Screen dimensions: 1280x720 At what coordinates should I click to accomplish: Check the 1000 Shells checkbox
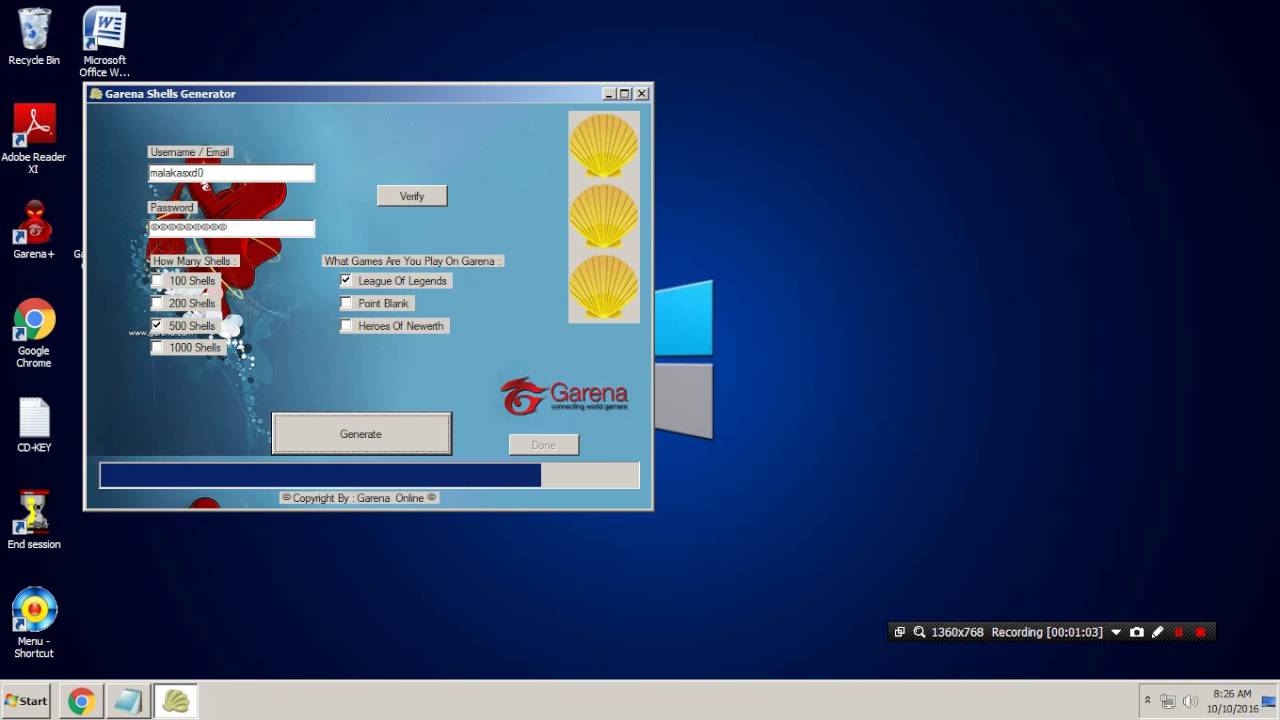pyautogui.click(x=156, y=347)
